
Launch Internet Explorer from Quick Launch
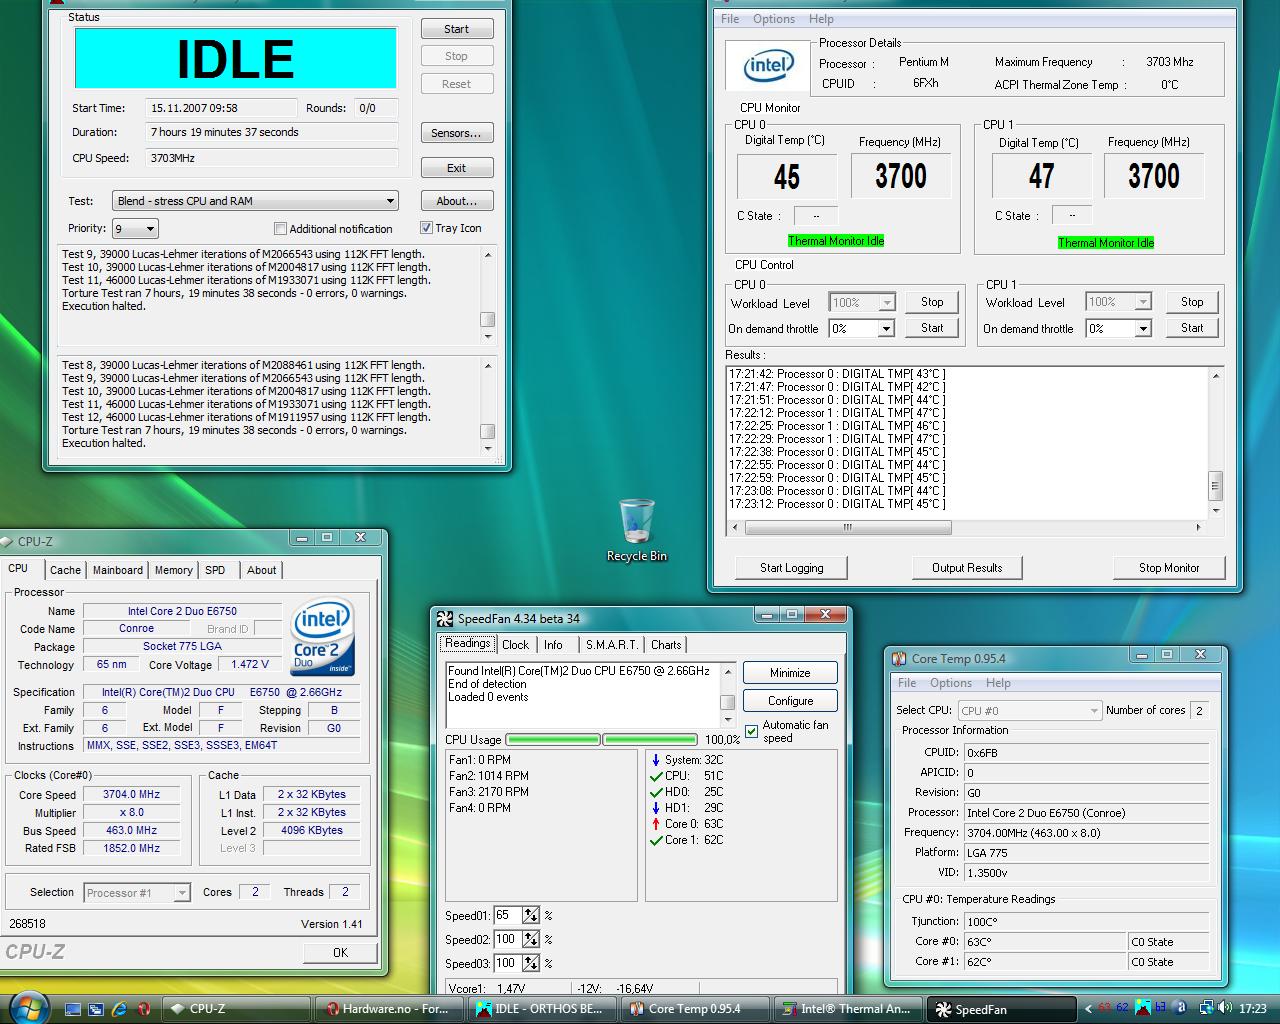[x=120, y=1009]
